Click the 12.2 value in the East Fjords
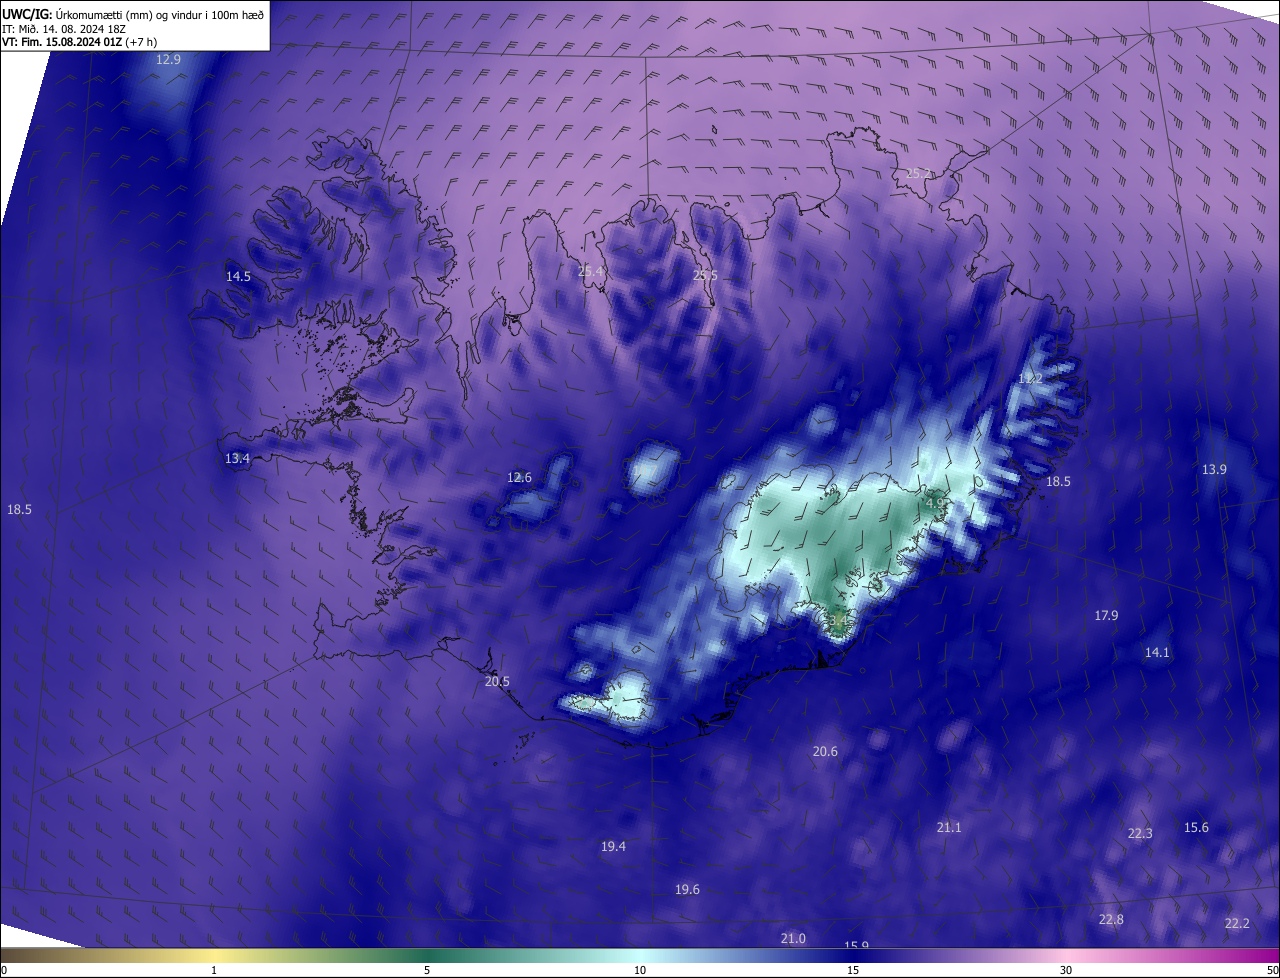Image resolution: width=1280 pixels, height=978 pixels. pos(1030,379)
